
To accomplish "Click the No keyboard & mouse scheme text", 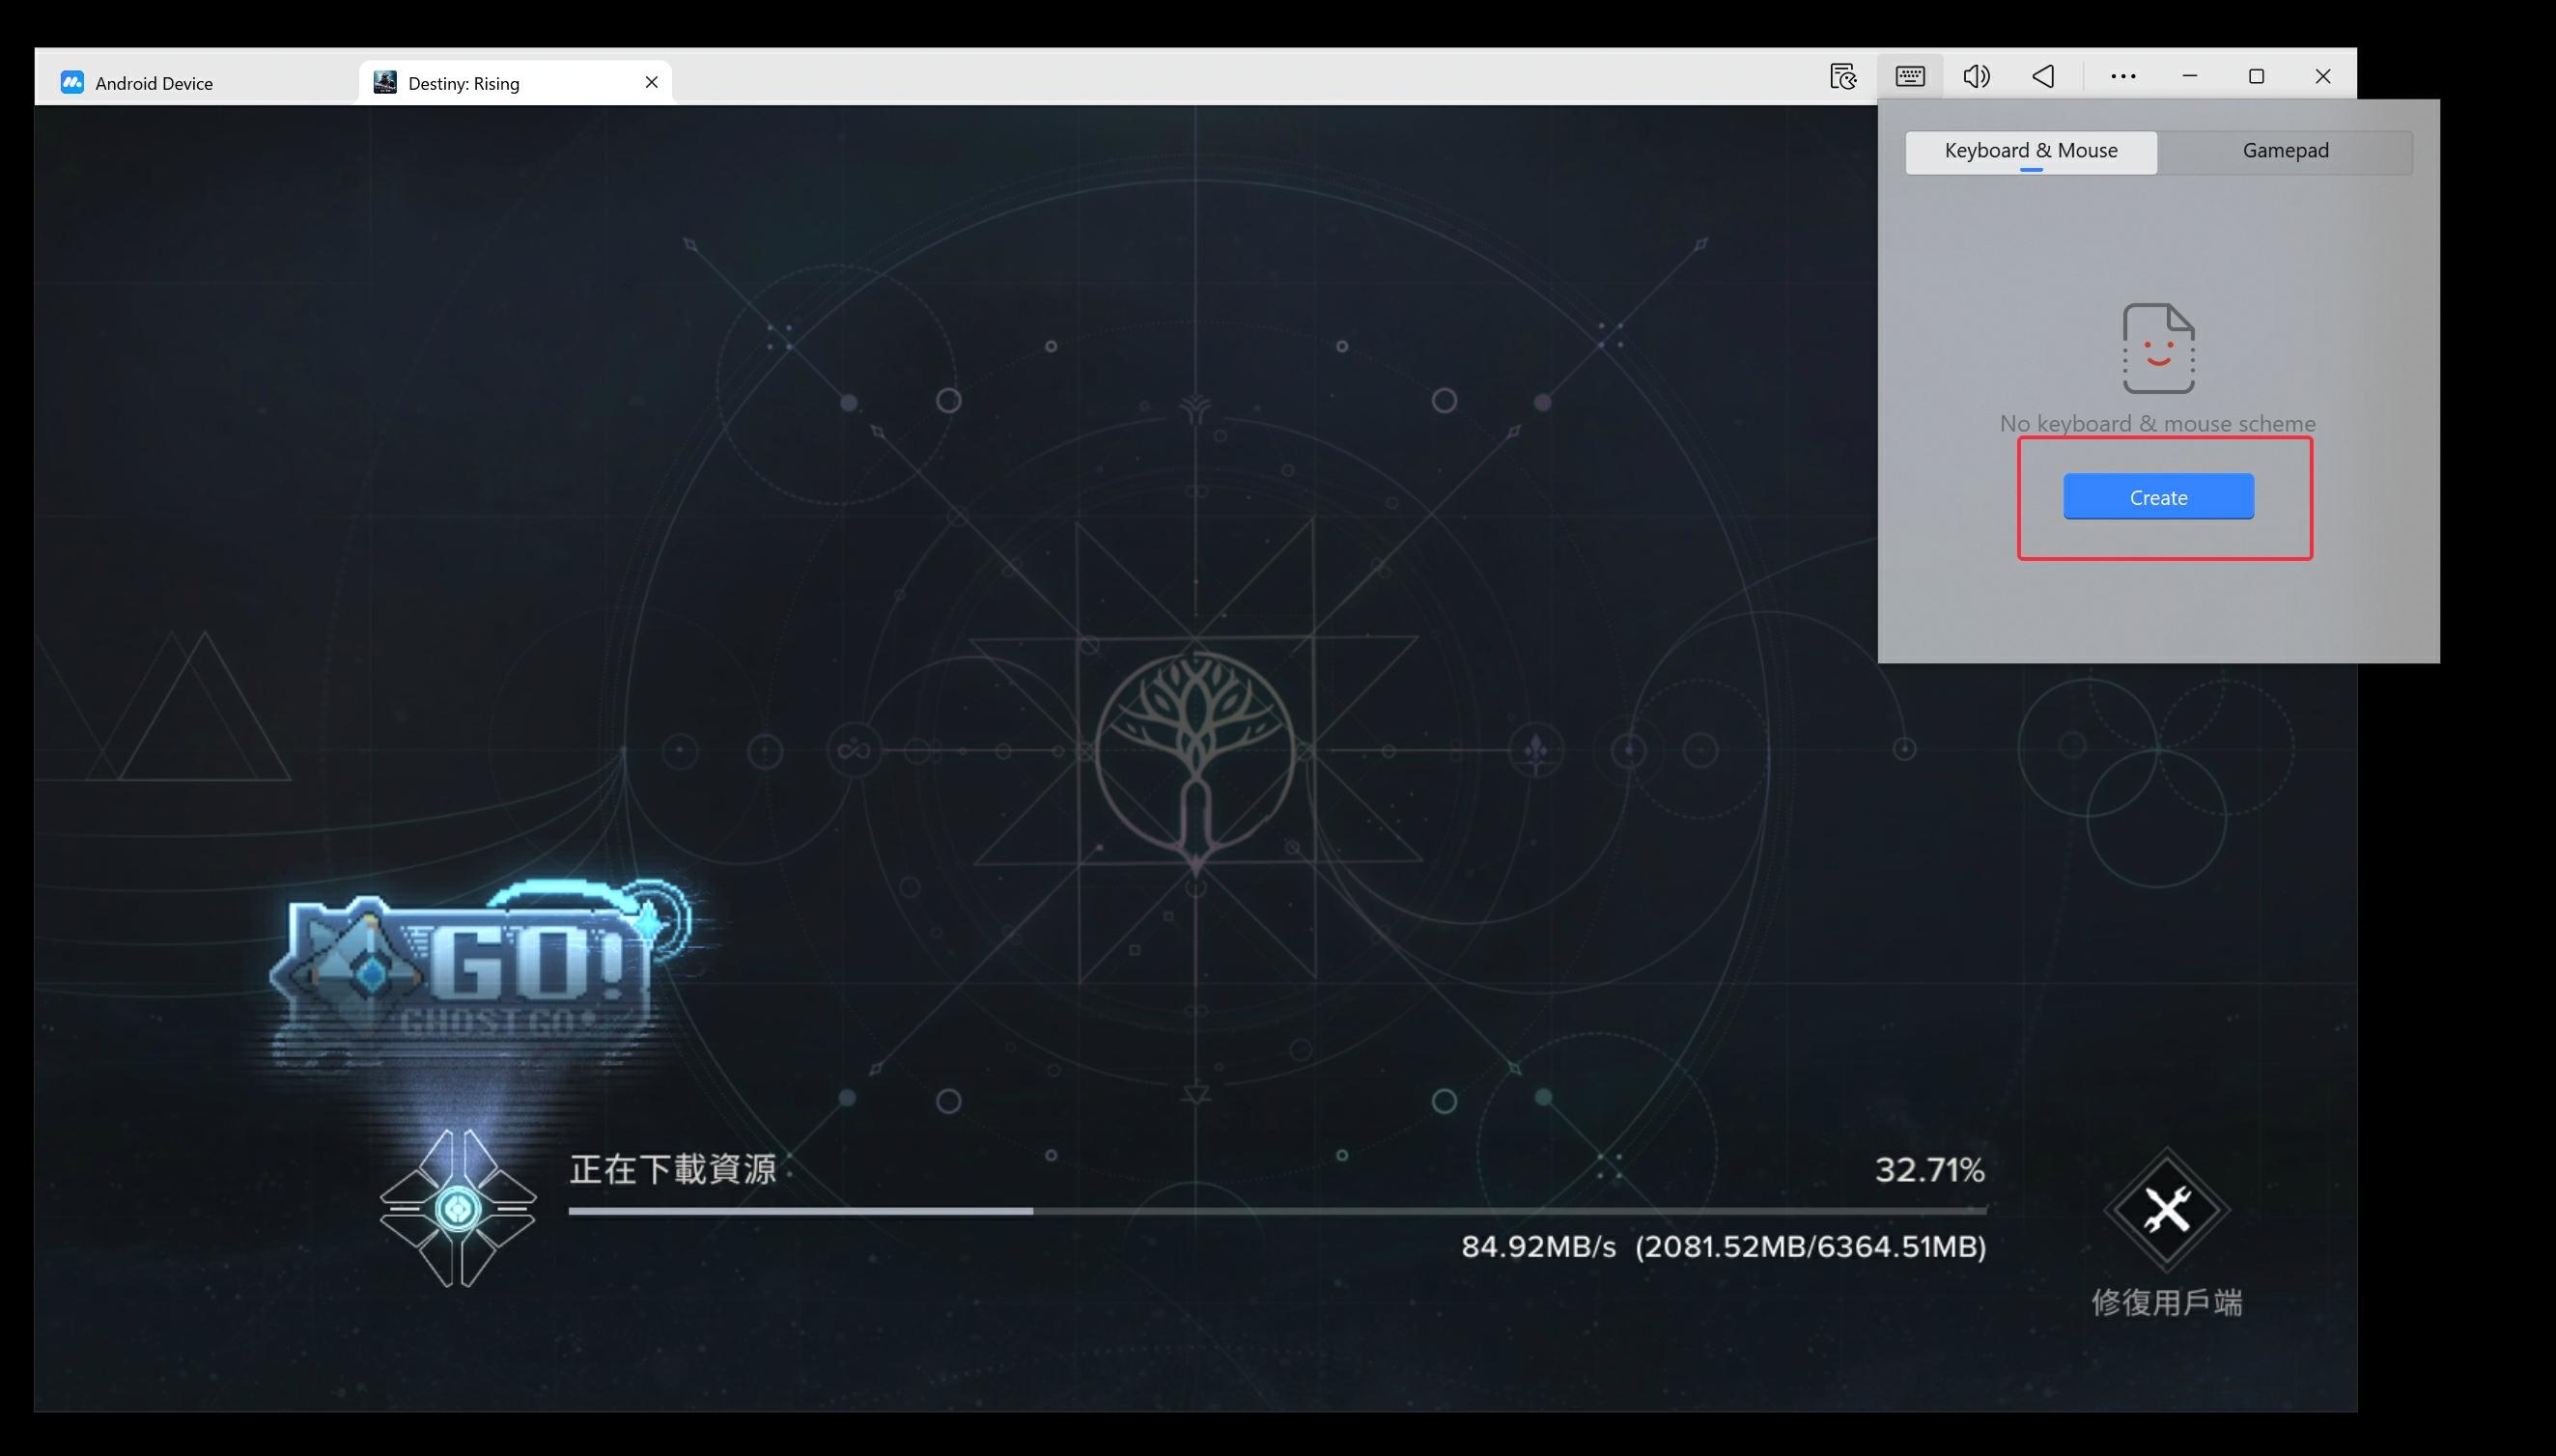I will tap(2157, 424).
